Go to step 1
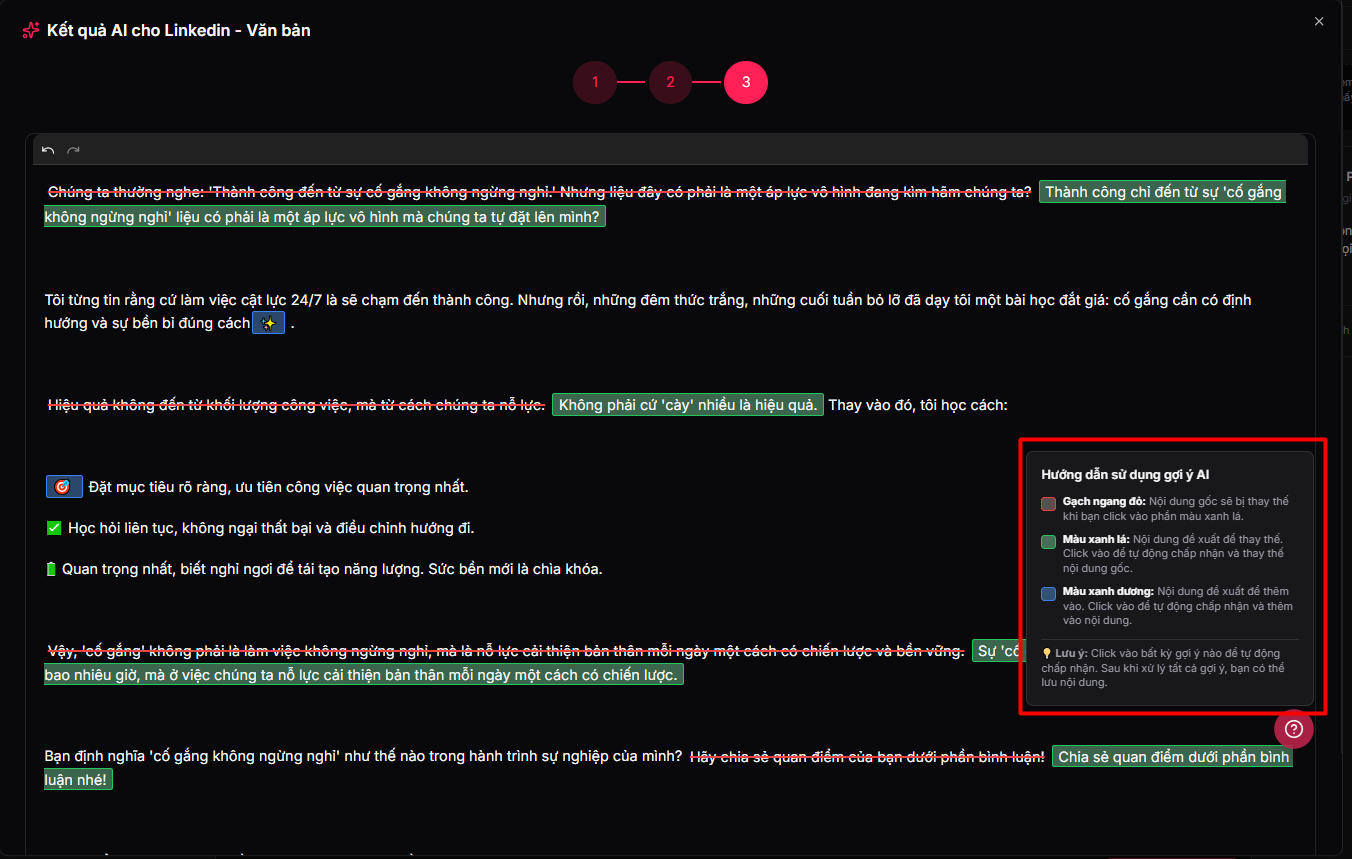Image resolution: width=1352 pixels, height=859 pixels. [595, 82]
